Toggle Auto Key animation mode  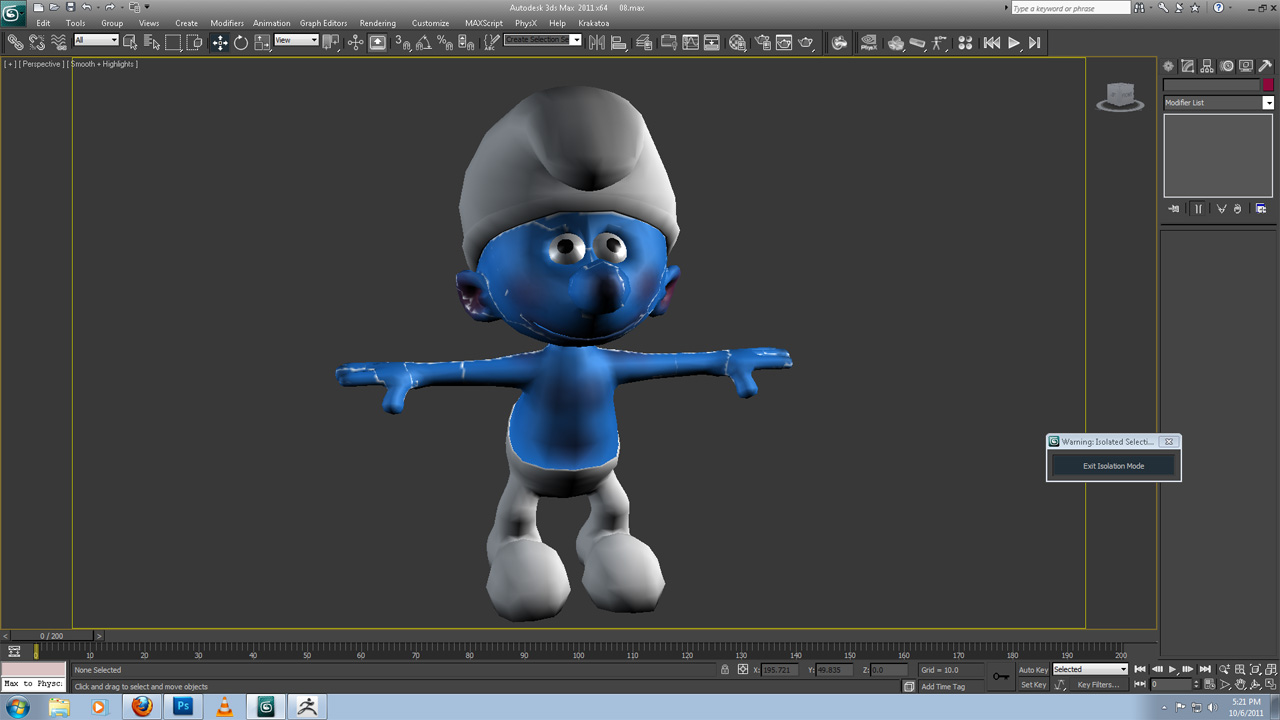(x=1032, y=670)
